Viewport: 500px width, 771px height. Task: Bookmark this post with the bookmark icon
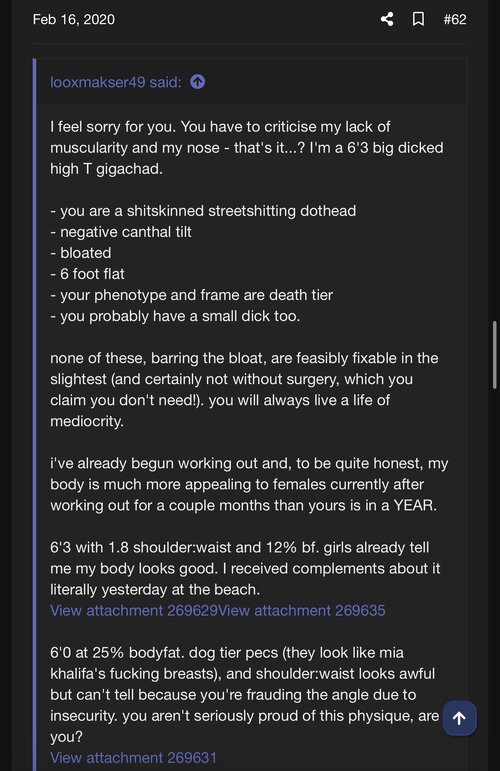point(418,19)
